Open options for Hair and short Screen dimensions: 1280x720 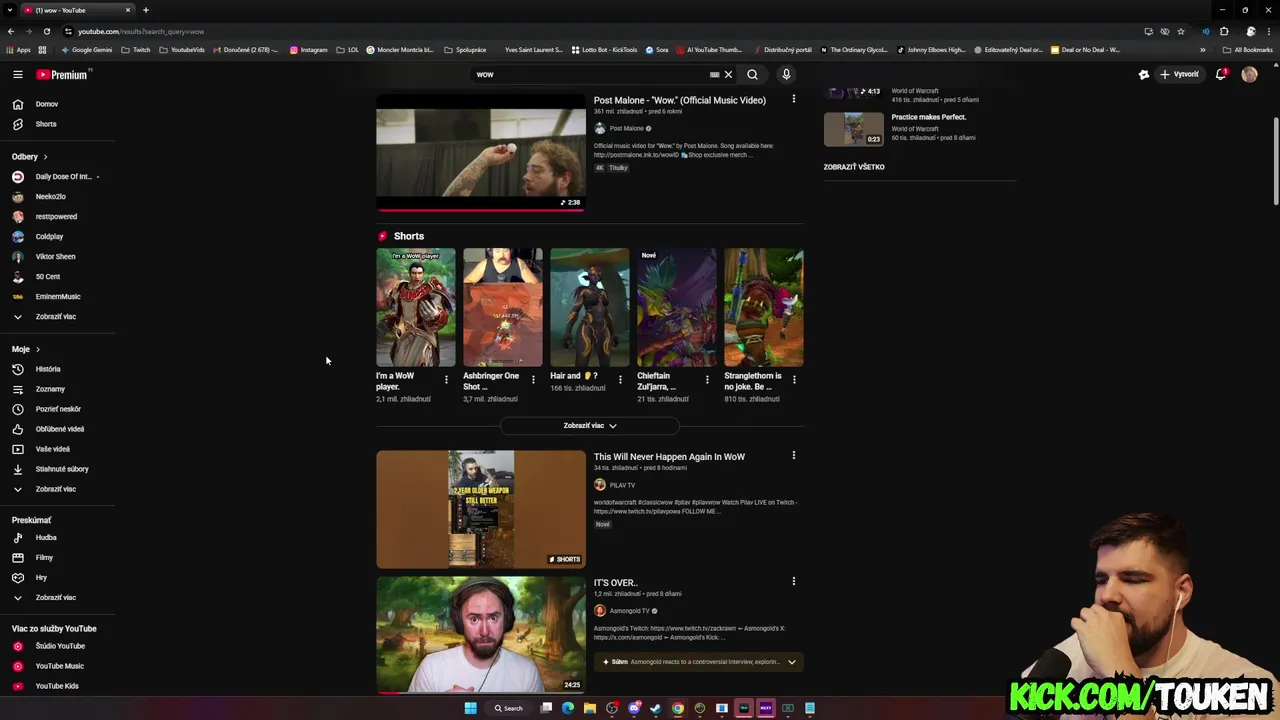click(620, 380)
